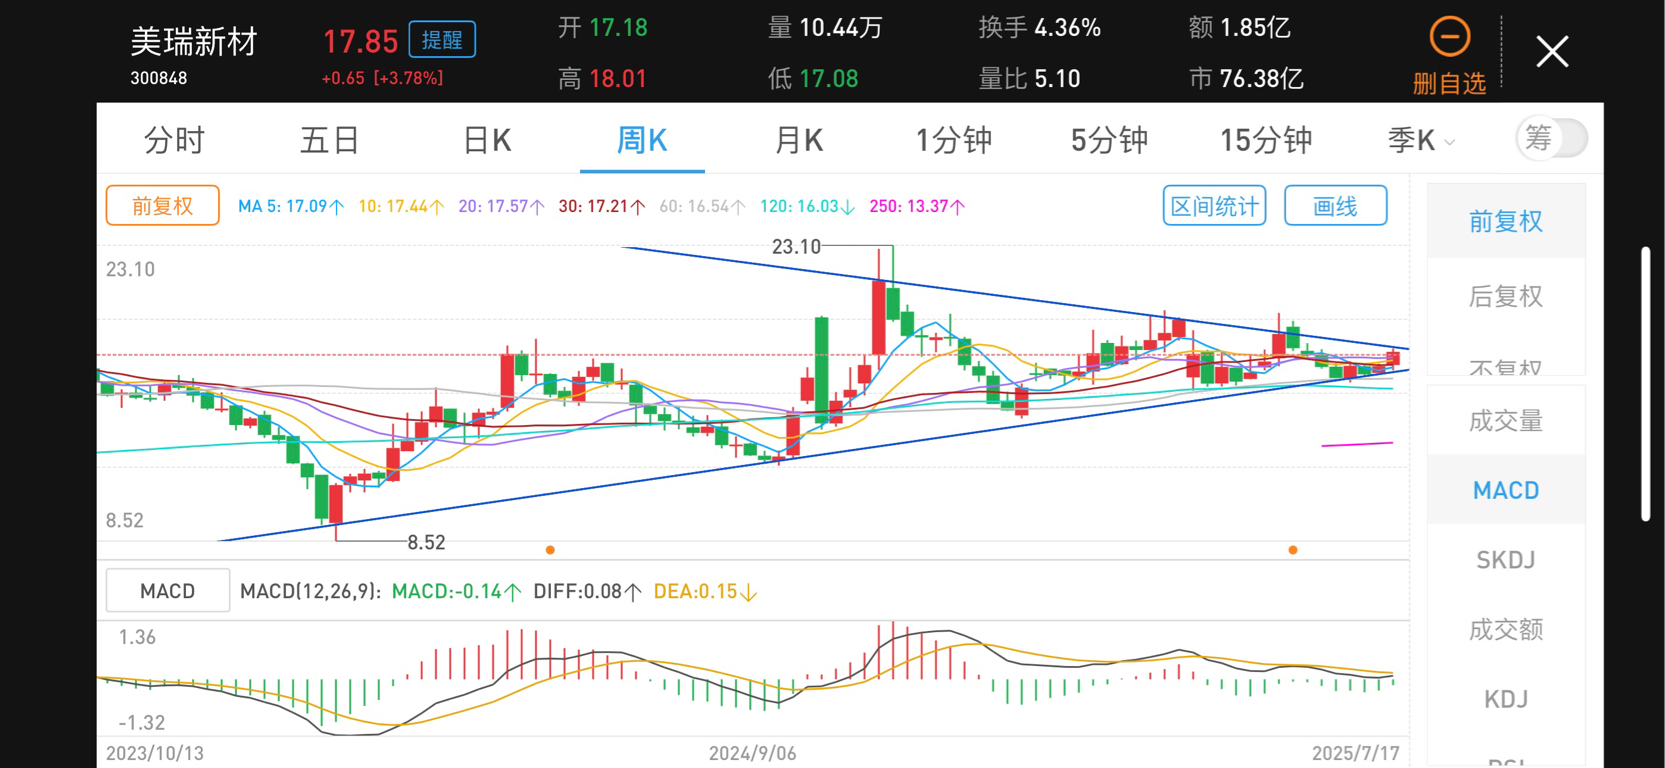
Task: Click the 2025/7/17 date label
Action: pos(1356,753)
